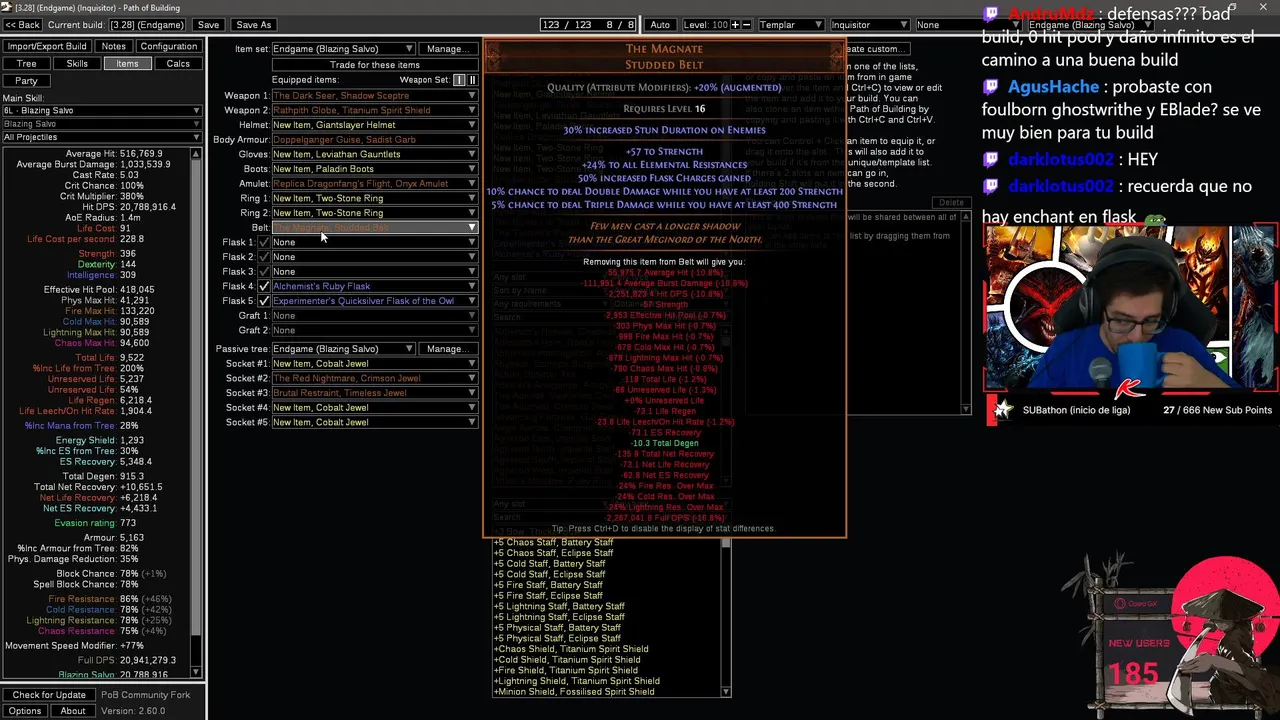
Task: Switch to the Tree tab
Action: pyautogui.click(x=26, y=64)
